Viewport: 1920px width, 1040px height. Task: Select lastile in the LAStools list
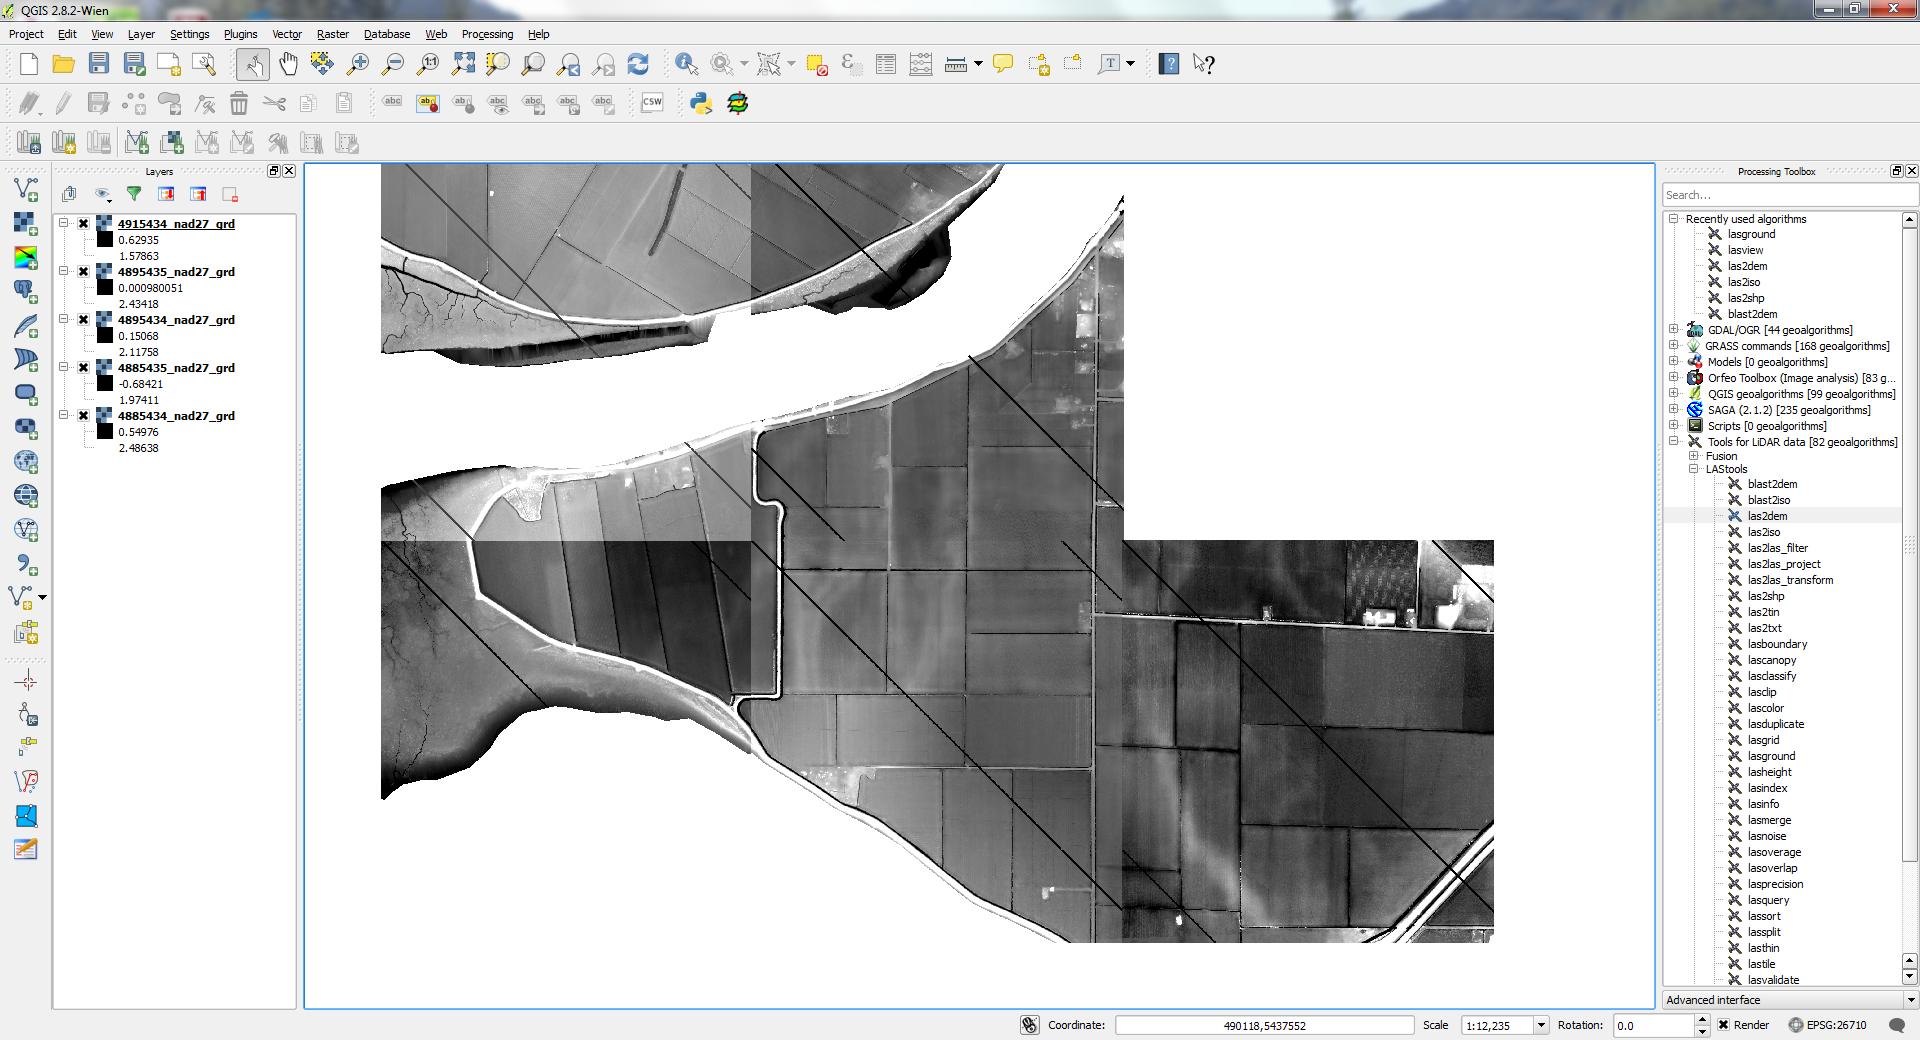point(1761,964)
